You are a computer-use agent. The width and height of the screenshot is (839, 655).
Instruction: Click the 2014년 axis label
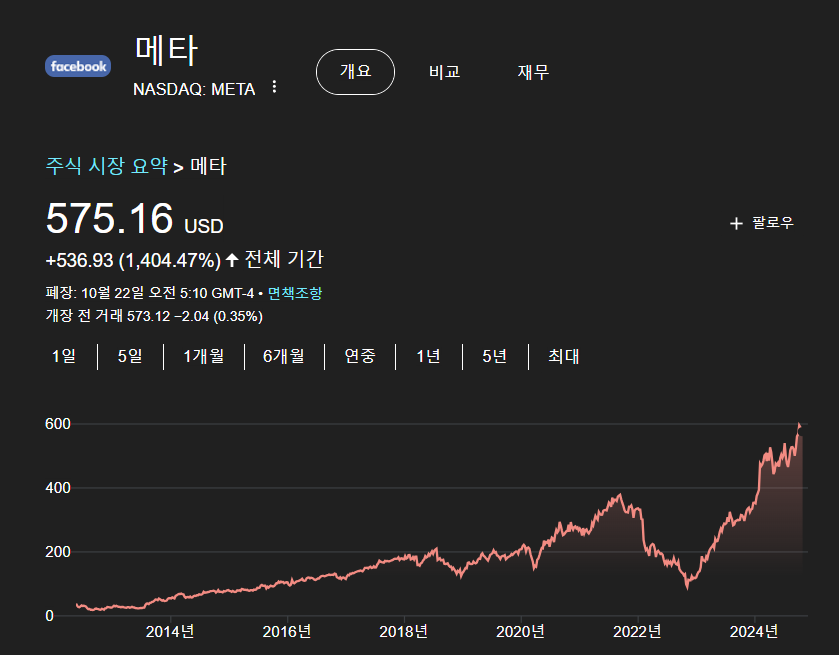click(170, 632)
